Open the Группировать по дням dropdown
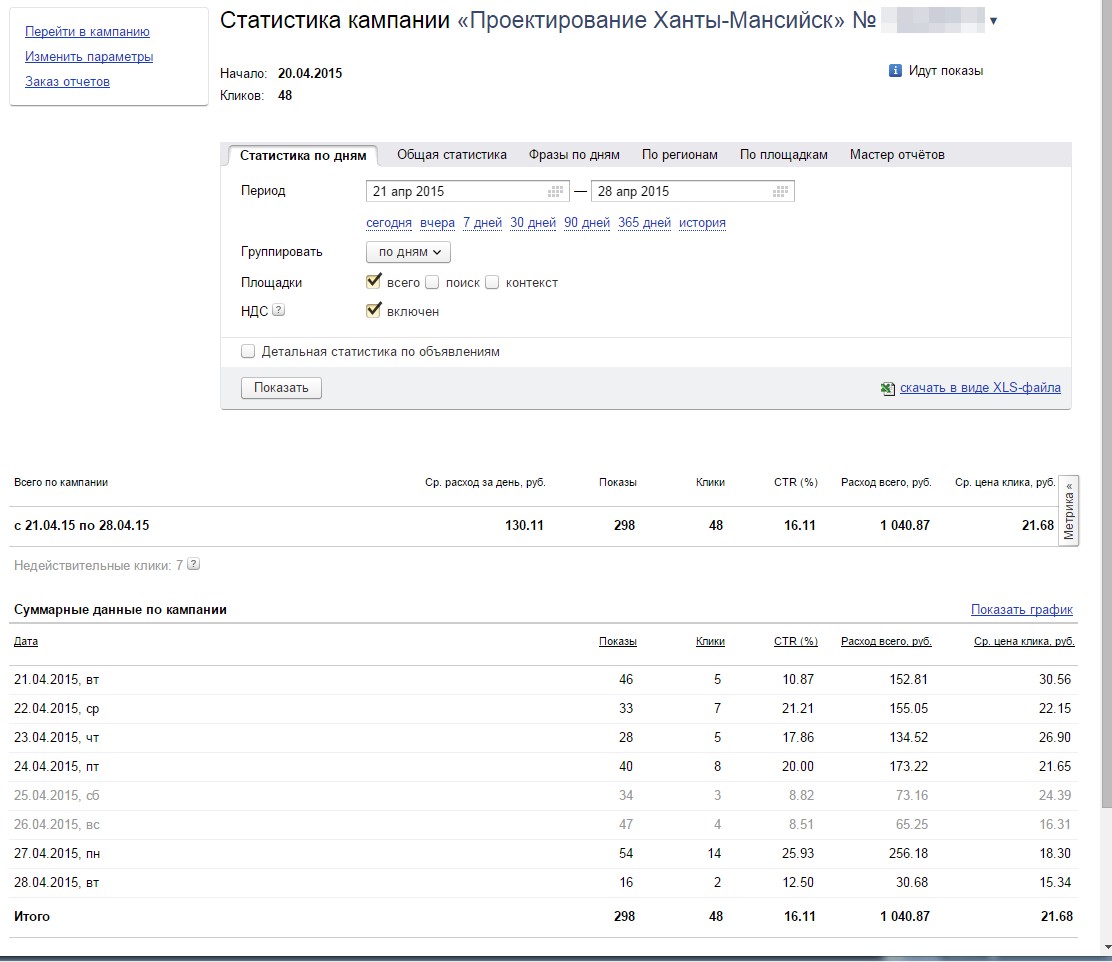The height and width of the screenshot is (962, 1112). coord(408,252)
